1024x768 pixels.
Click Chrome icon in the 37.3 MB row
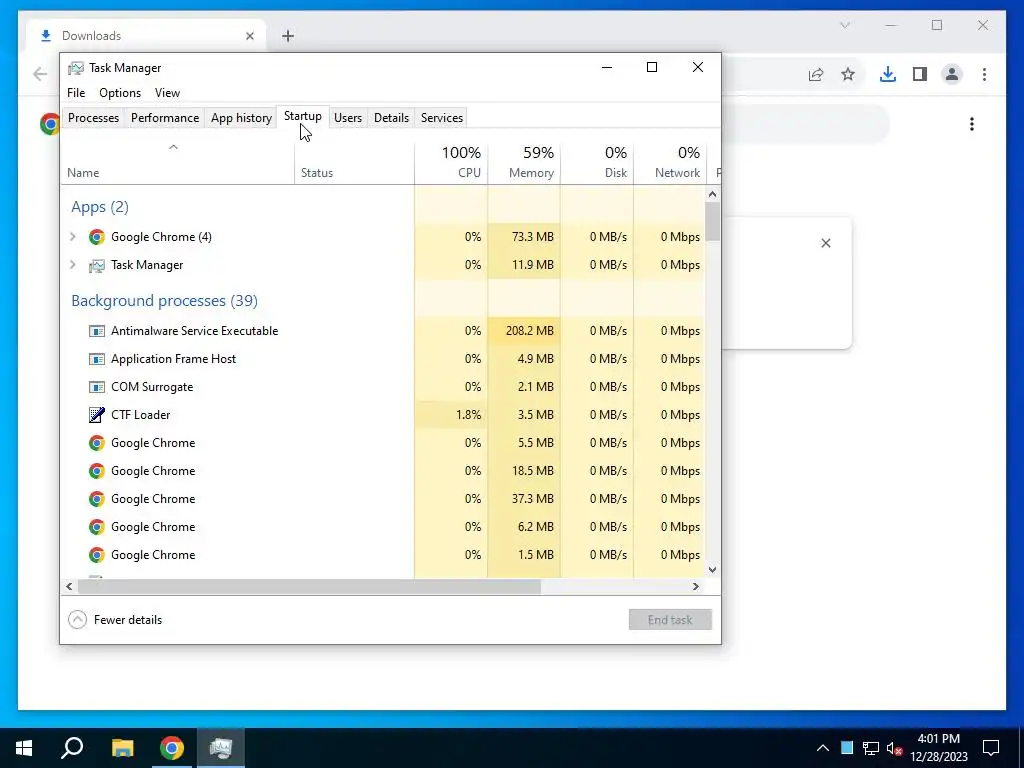tap(97, 499)
